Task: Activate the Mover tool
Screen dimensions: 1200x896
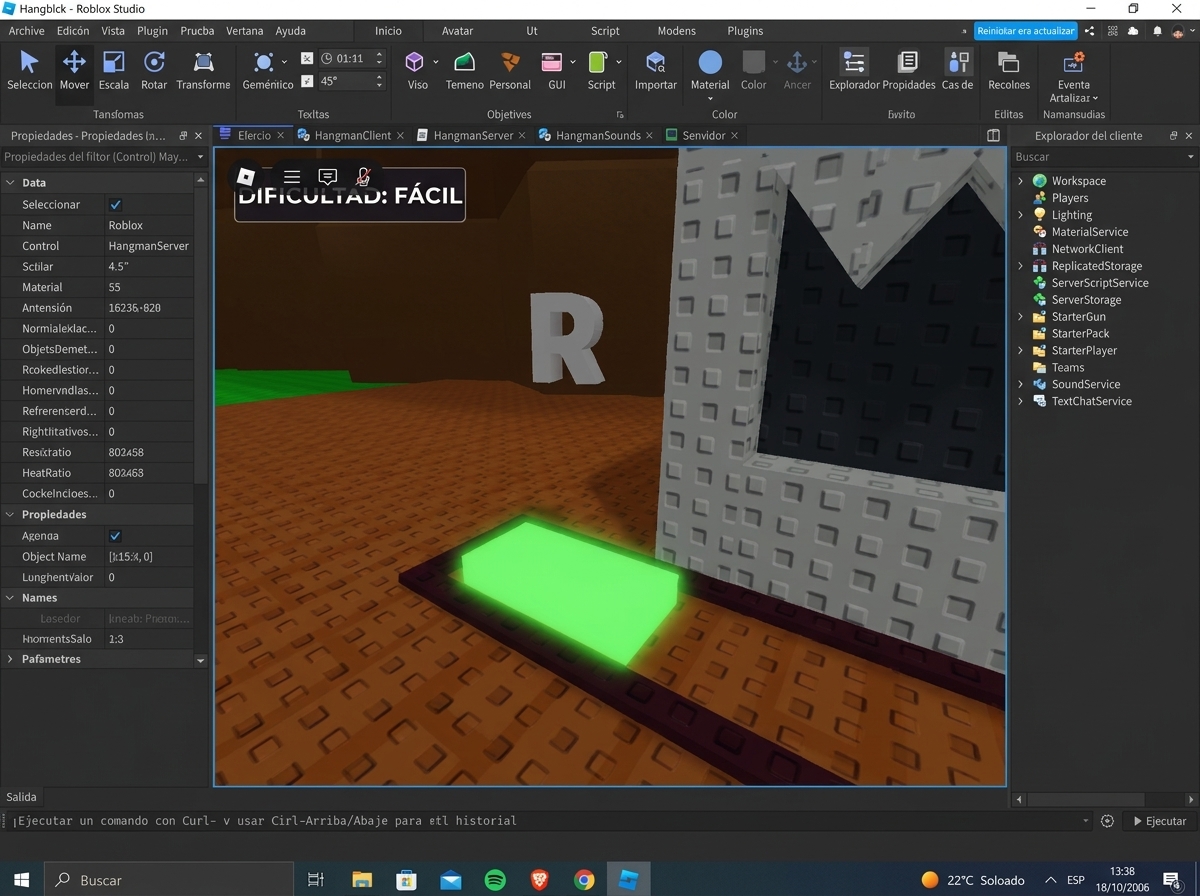Action: coord(74,70)
